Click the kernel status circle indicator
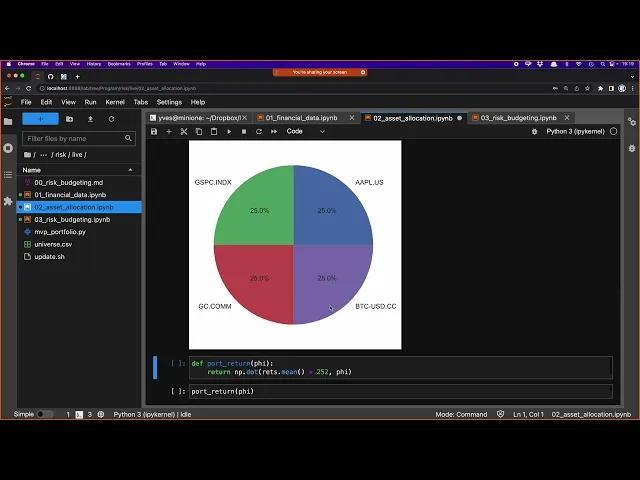 613,131
